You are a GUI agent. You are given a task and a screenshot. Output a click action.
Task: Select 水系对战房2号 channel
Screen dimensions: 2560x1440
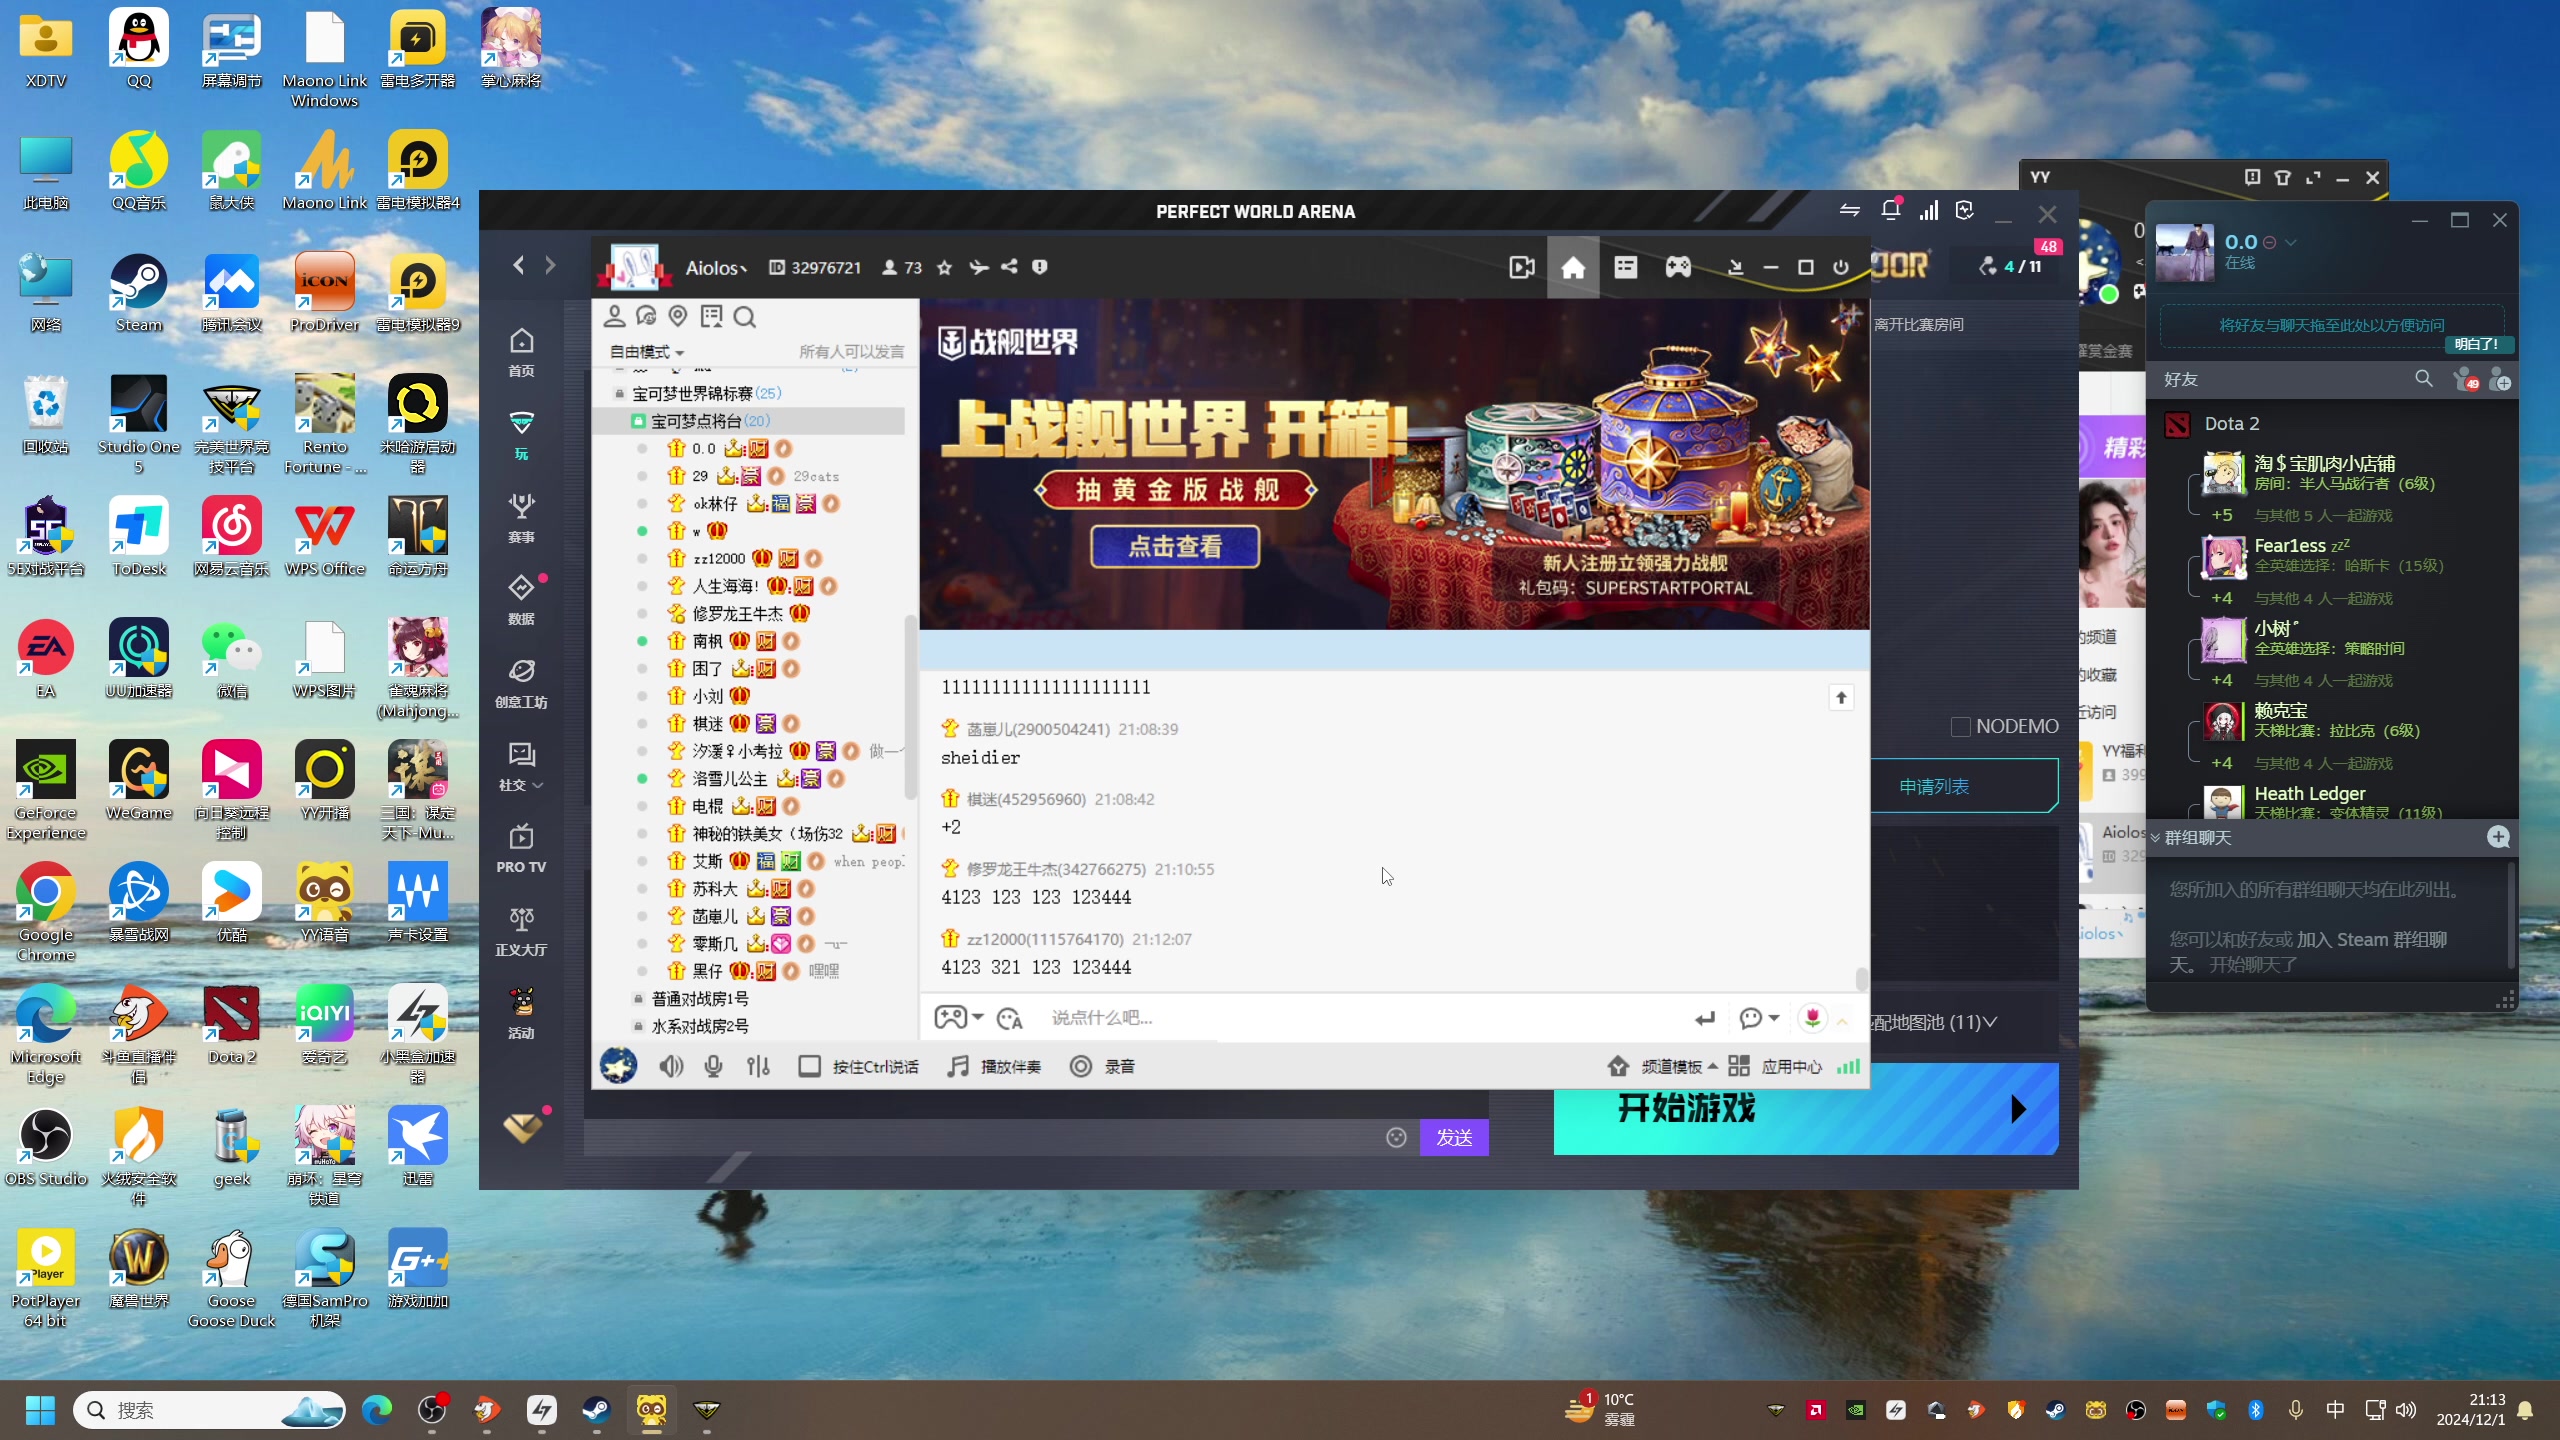click(700, 1027)
